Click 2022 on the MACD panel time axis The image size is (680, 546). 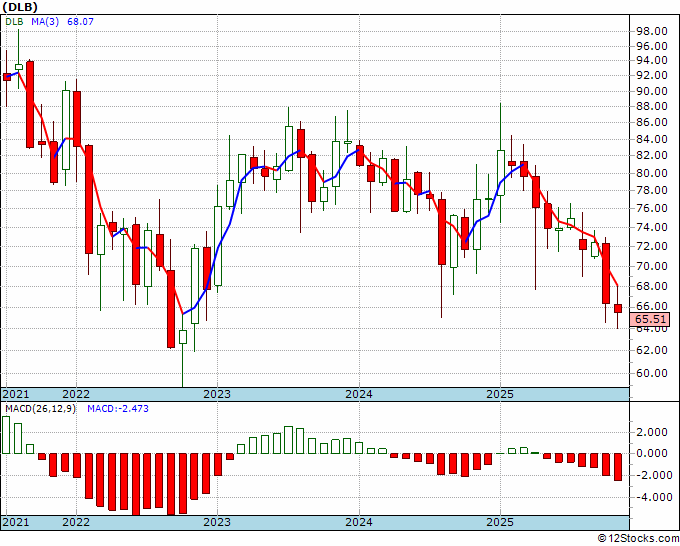coord(76,522)
